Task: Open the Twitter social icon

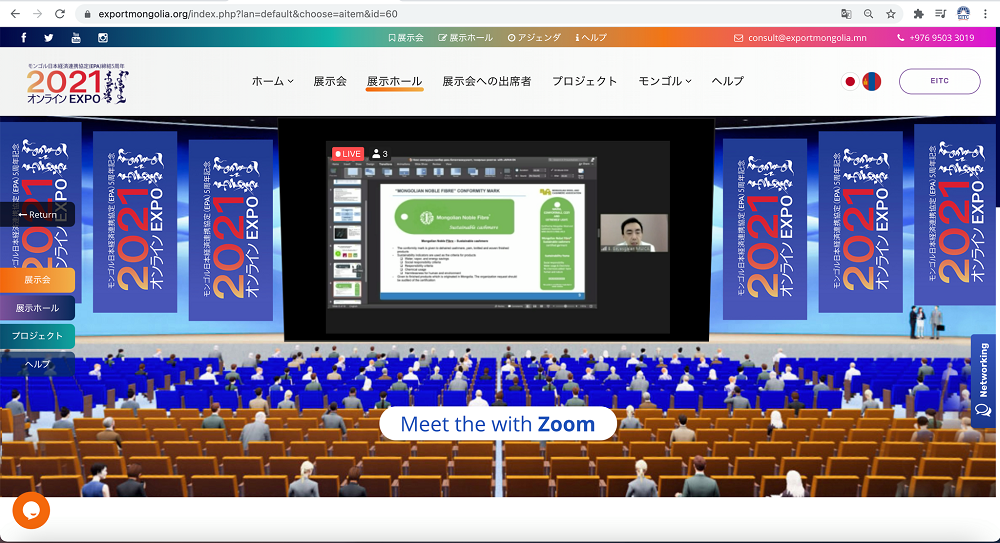Action: coord(49,38)
